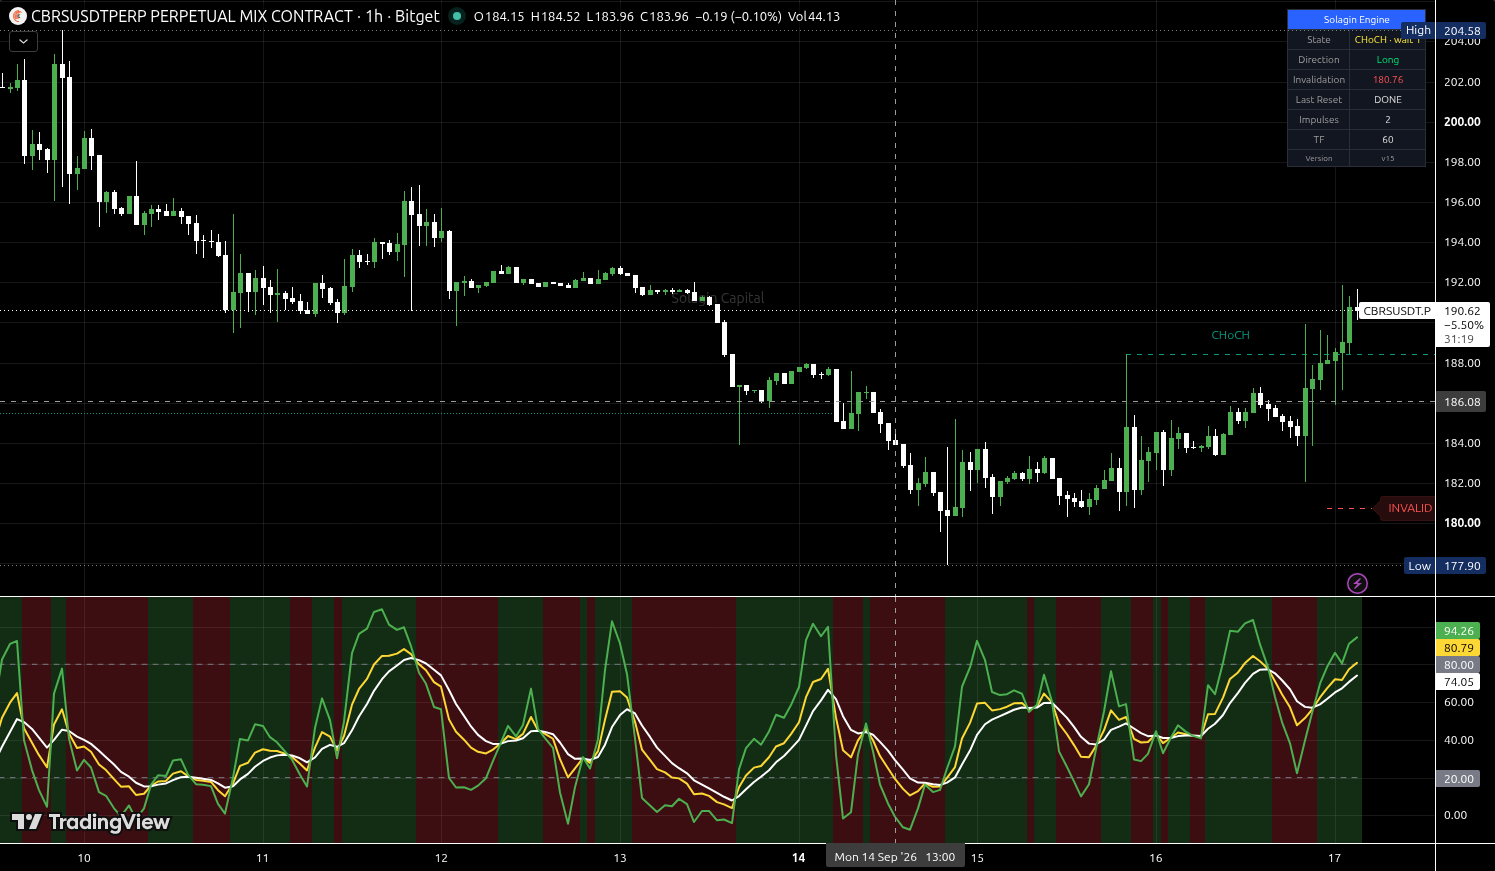1495x871 pixels.
Task: Click the 200.00 price axis label
Action: pos(1462,122)
